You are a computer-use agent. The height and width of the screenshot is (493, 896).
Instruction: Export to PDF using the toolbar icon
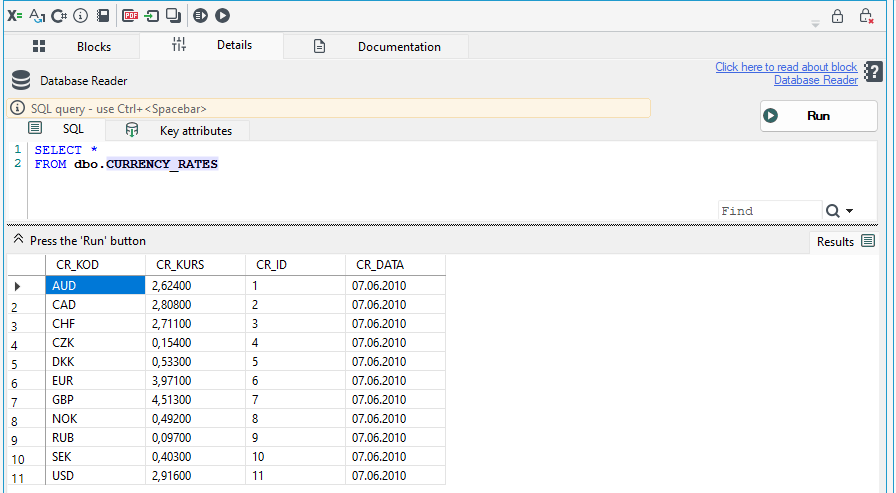130,16
